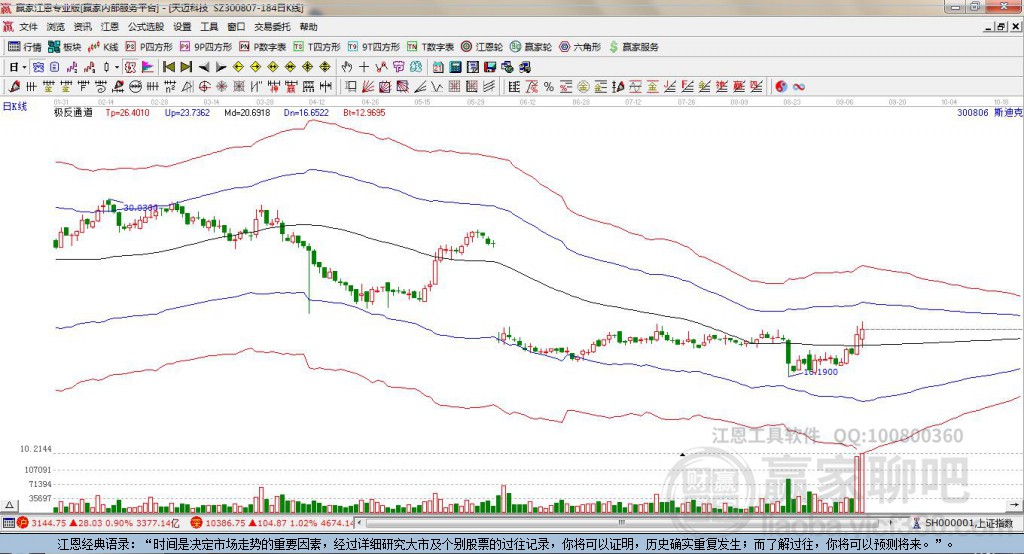This screenshot has height=554, width=1024.
Task: Click the Md=20.6918 value
Action: (247, 112)
